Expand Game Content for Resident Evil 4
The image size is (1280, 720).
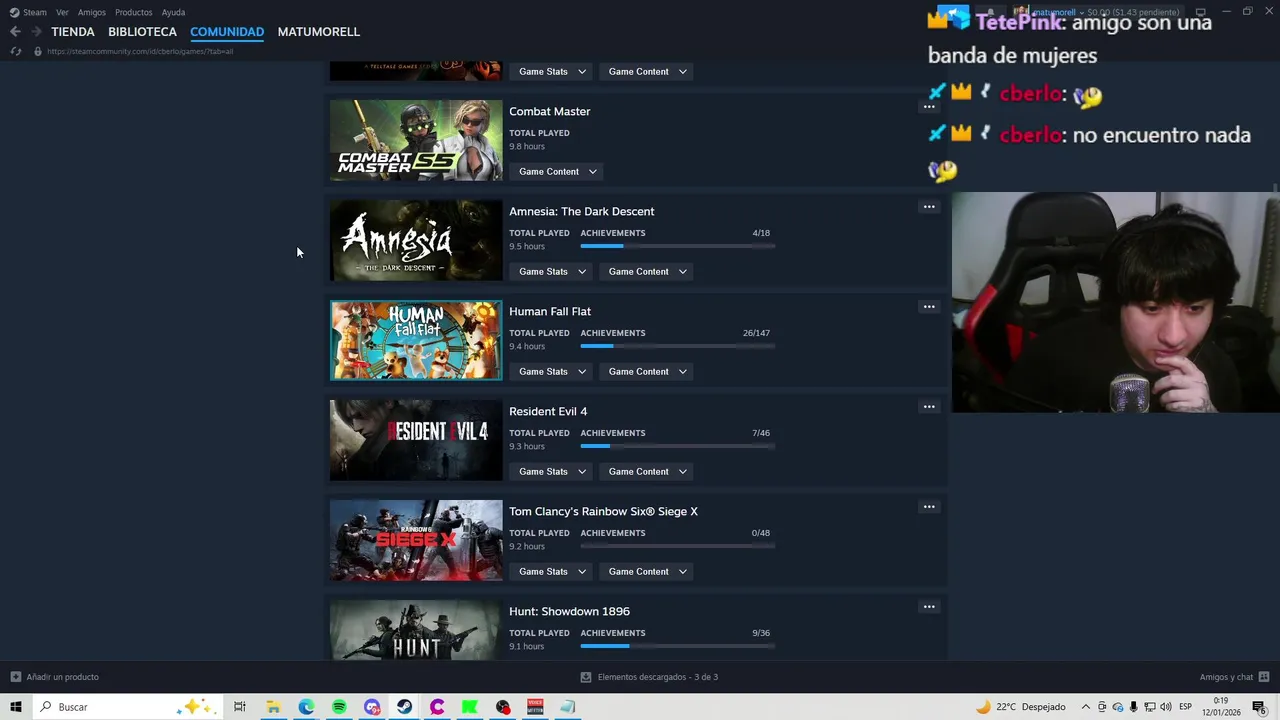647,471
